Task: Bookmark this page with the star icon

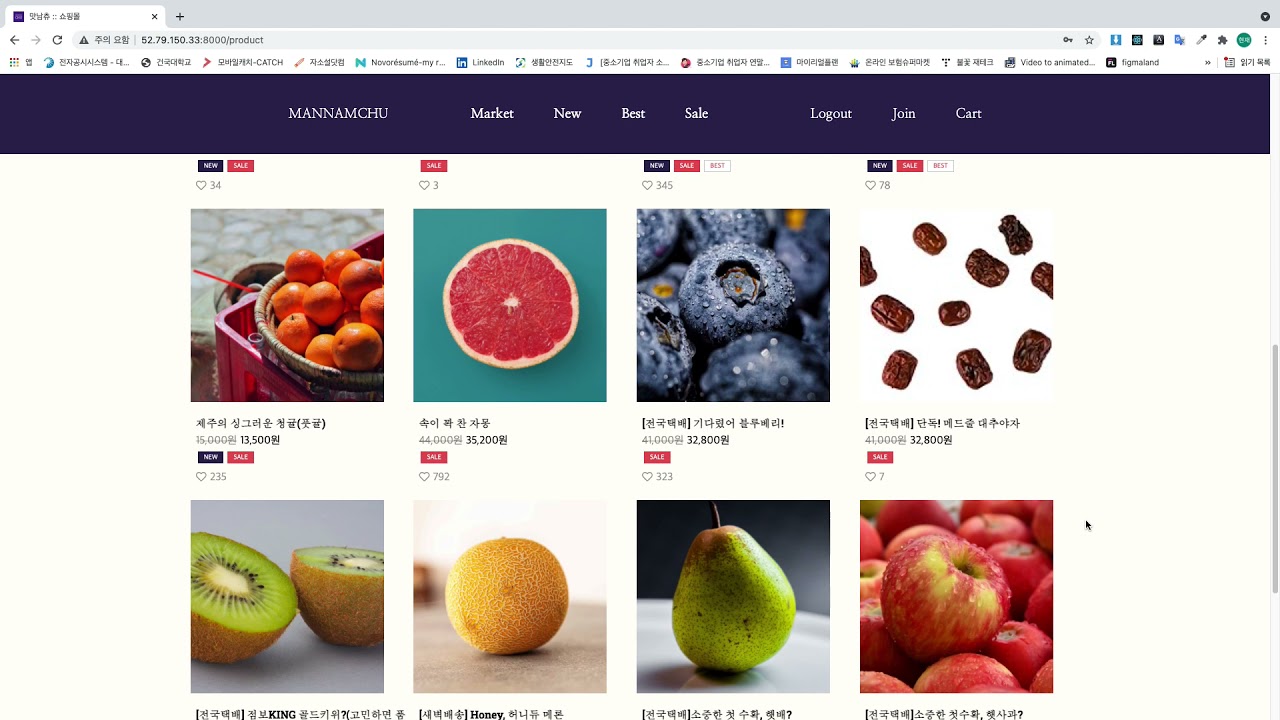Action: pos(1089,40)
